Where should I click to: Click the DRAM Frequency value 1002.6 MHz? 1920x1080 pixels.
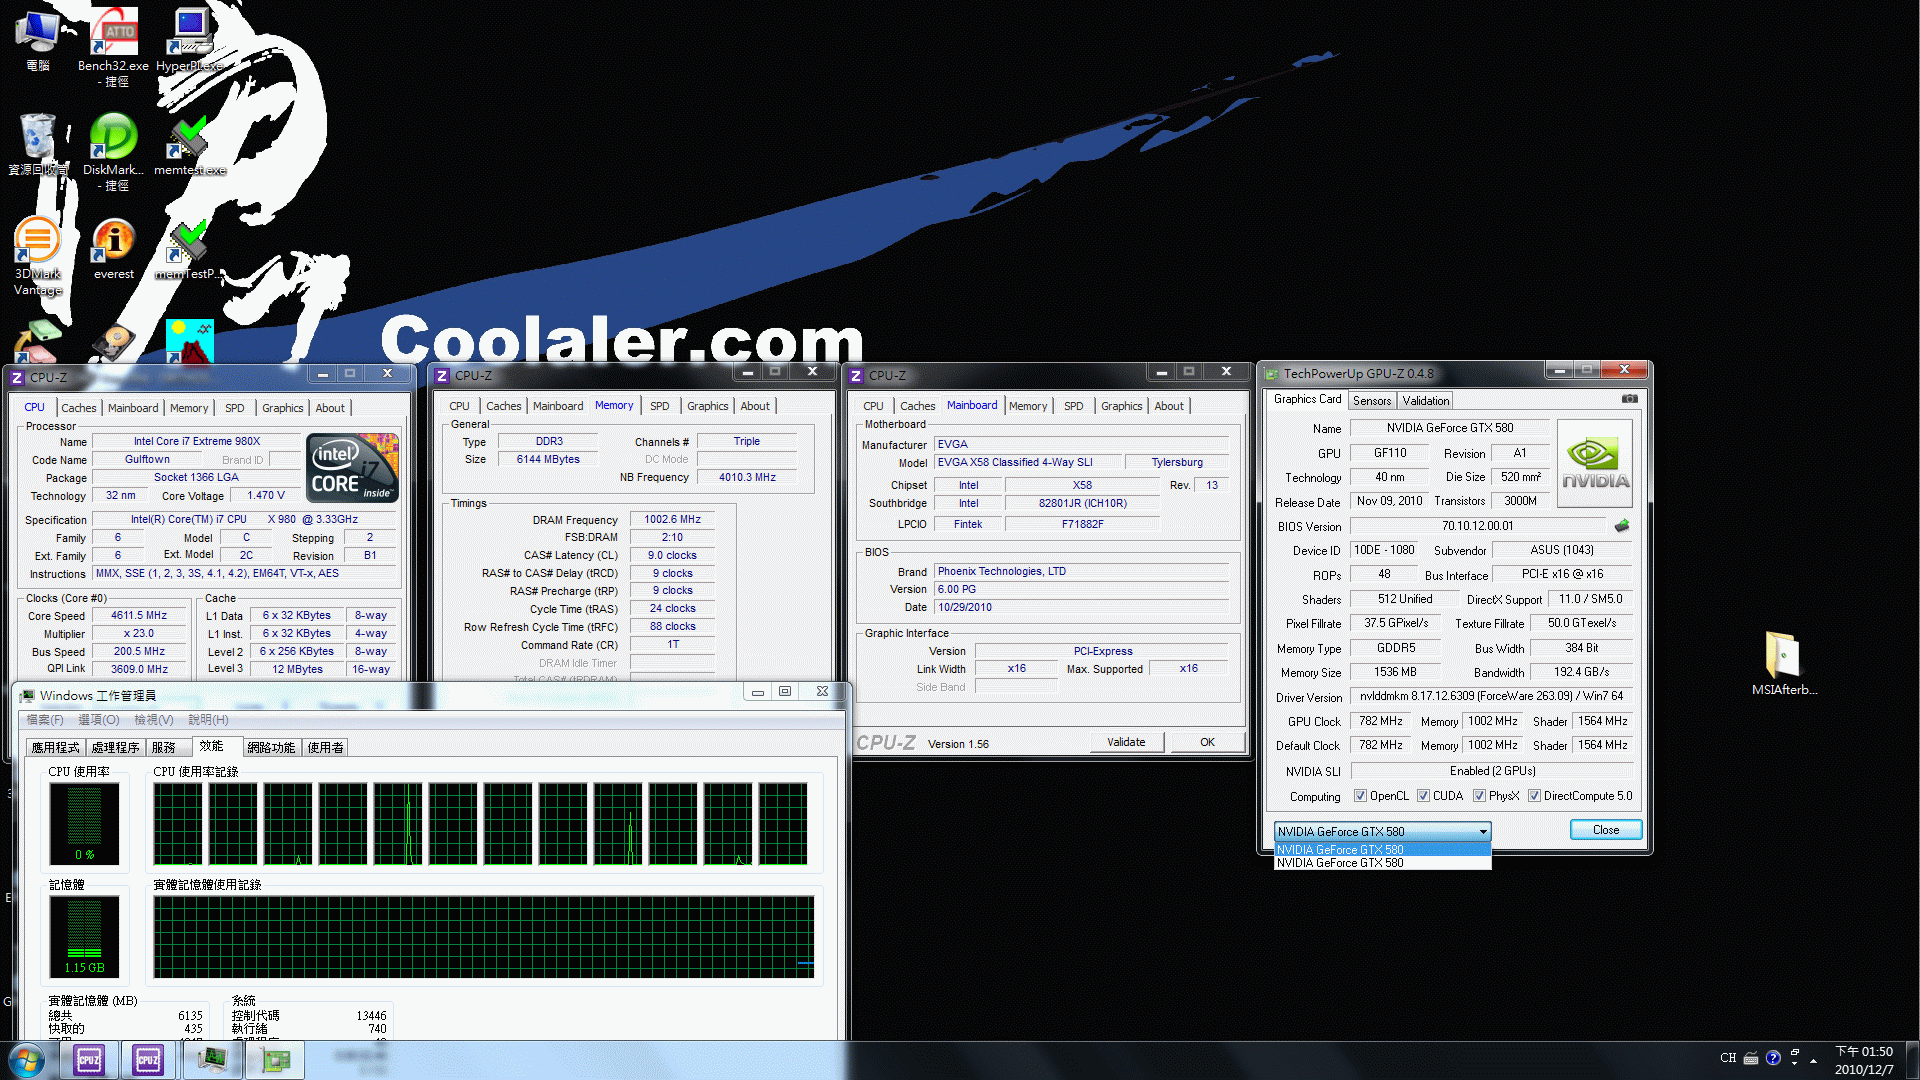673,520
